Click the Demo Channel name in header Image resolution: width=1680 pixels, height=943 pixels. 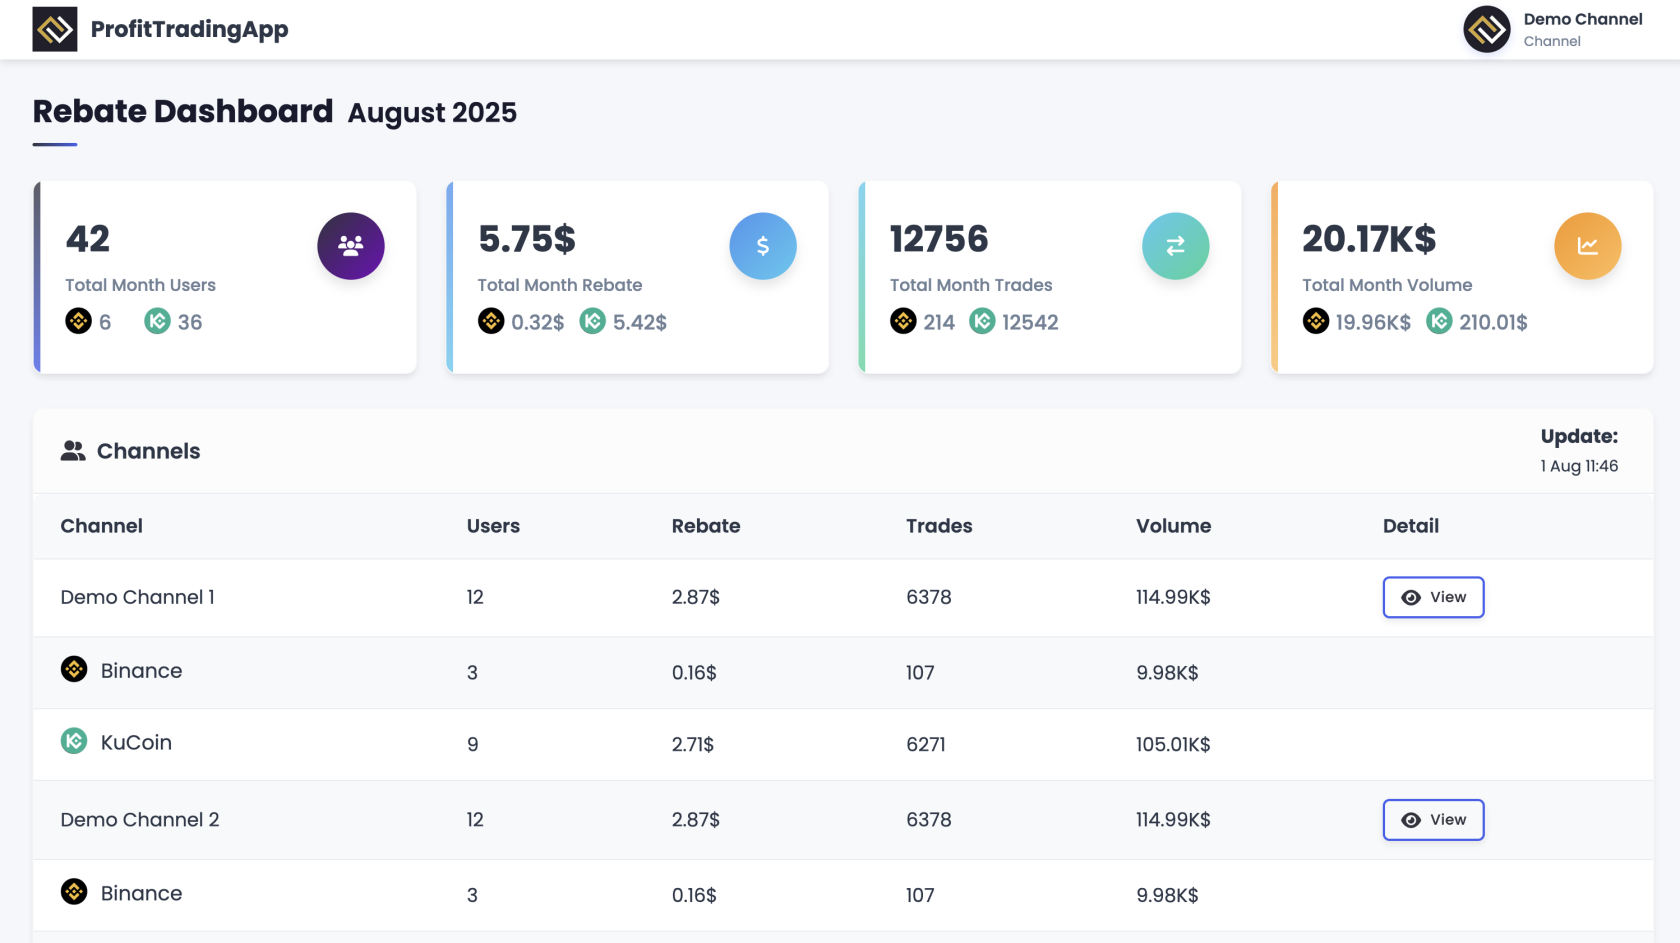pos(1582,19)
